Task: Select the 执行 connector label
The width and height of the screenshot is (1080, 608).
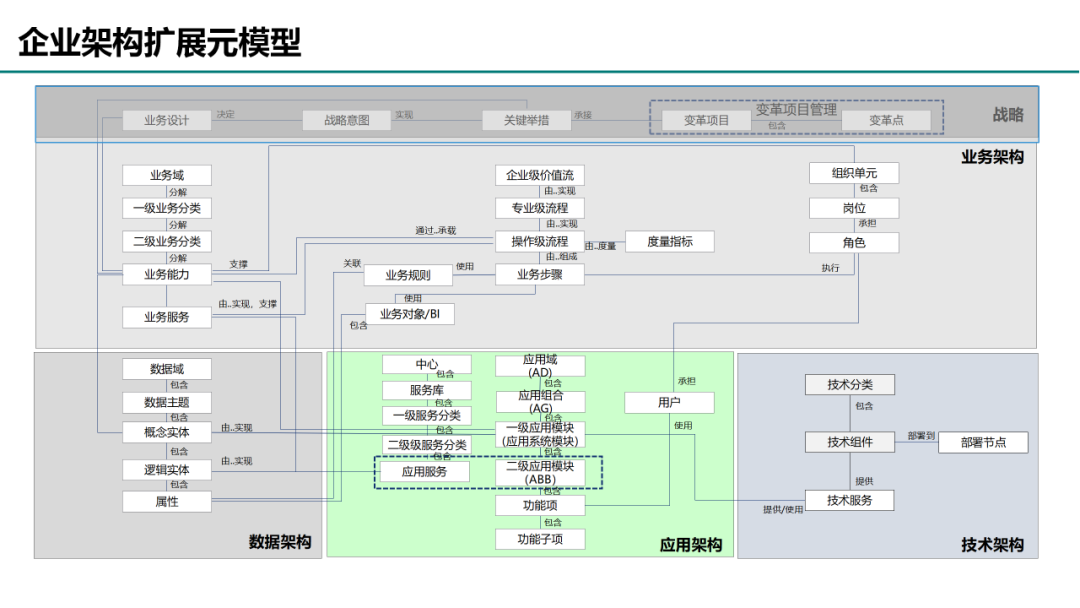Action: coord(831,268)
